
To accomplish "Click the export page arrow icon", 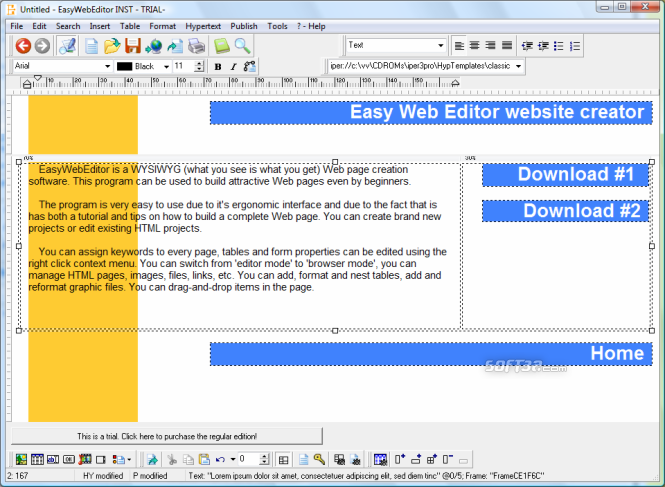I will coord(175,46).
